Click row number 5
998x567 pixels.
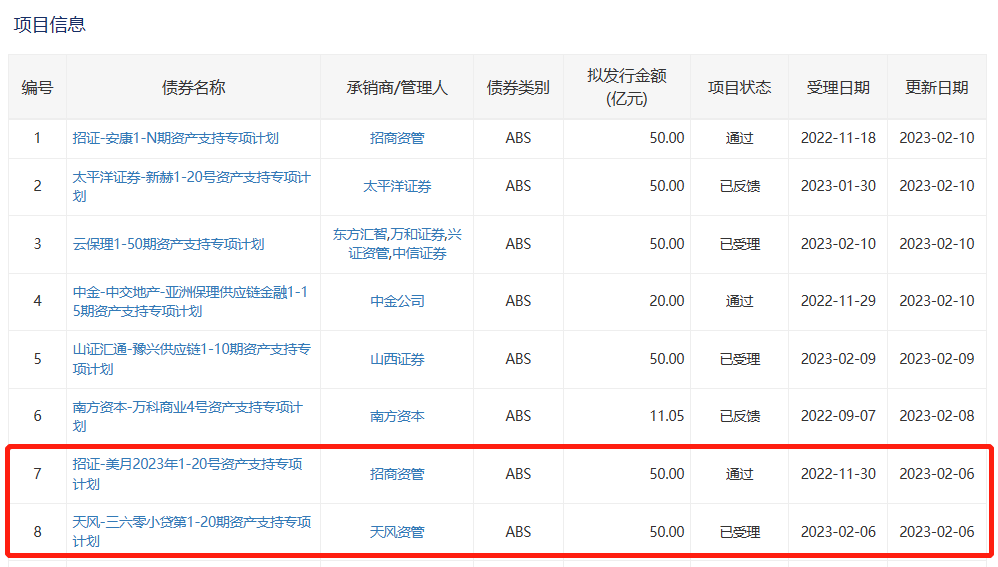38,359
